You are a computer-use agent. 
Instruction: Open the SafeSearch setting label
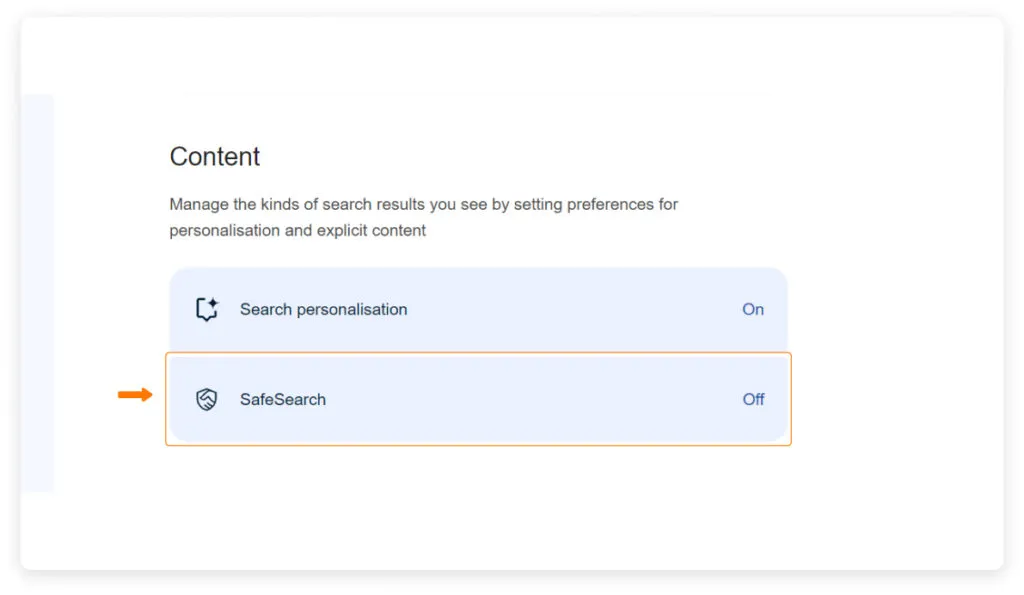tap(283, 399)
